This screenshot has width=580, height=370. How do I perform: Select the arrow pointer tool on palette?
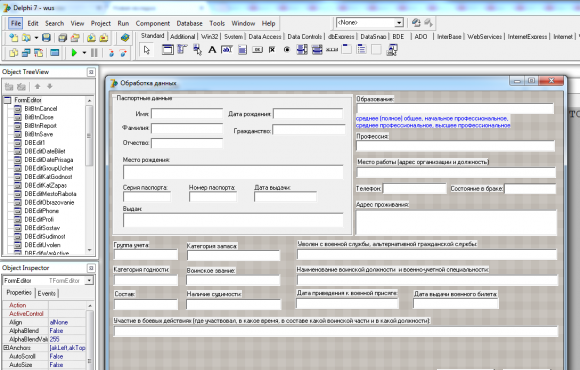(x=147, y=50)
